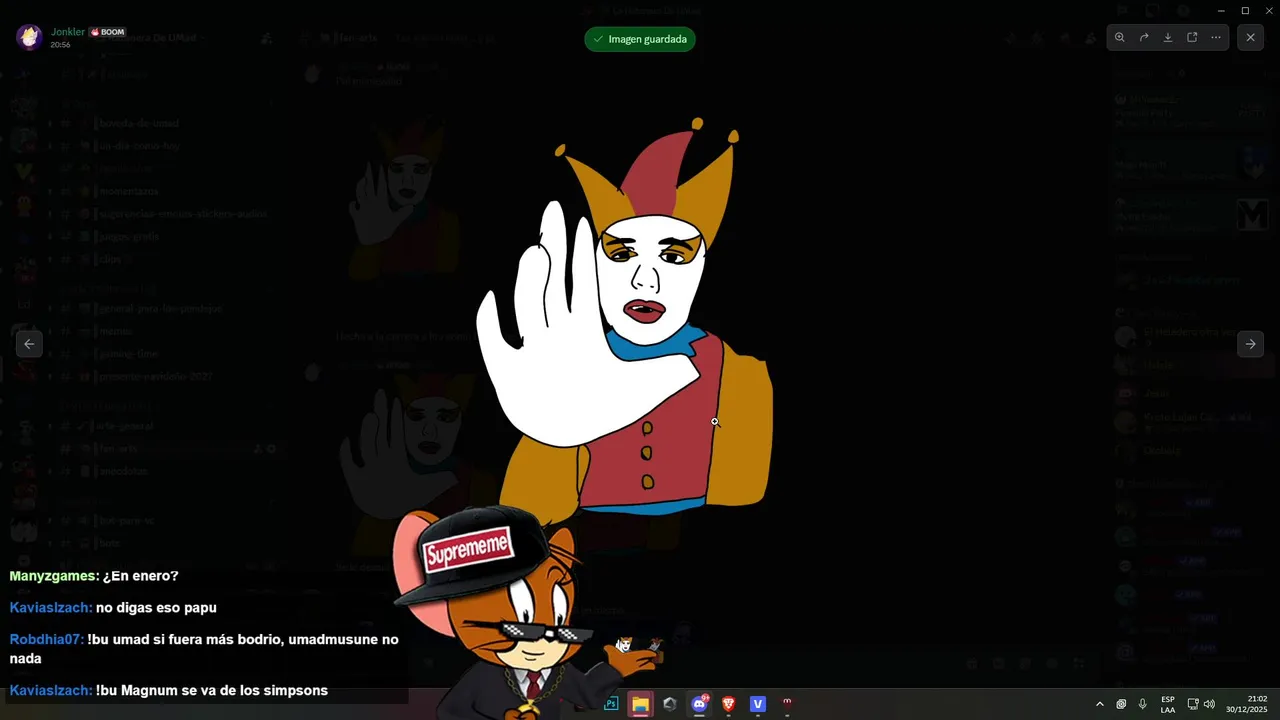Click the swirl-shaped system tray icon
Screen dimensions: 1280x720
[x=1121, y=704]
